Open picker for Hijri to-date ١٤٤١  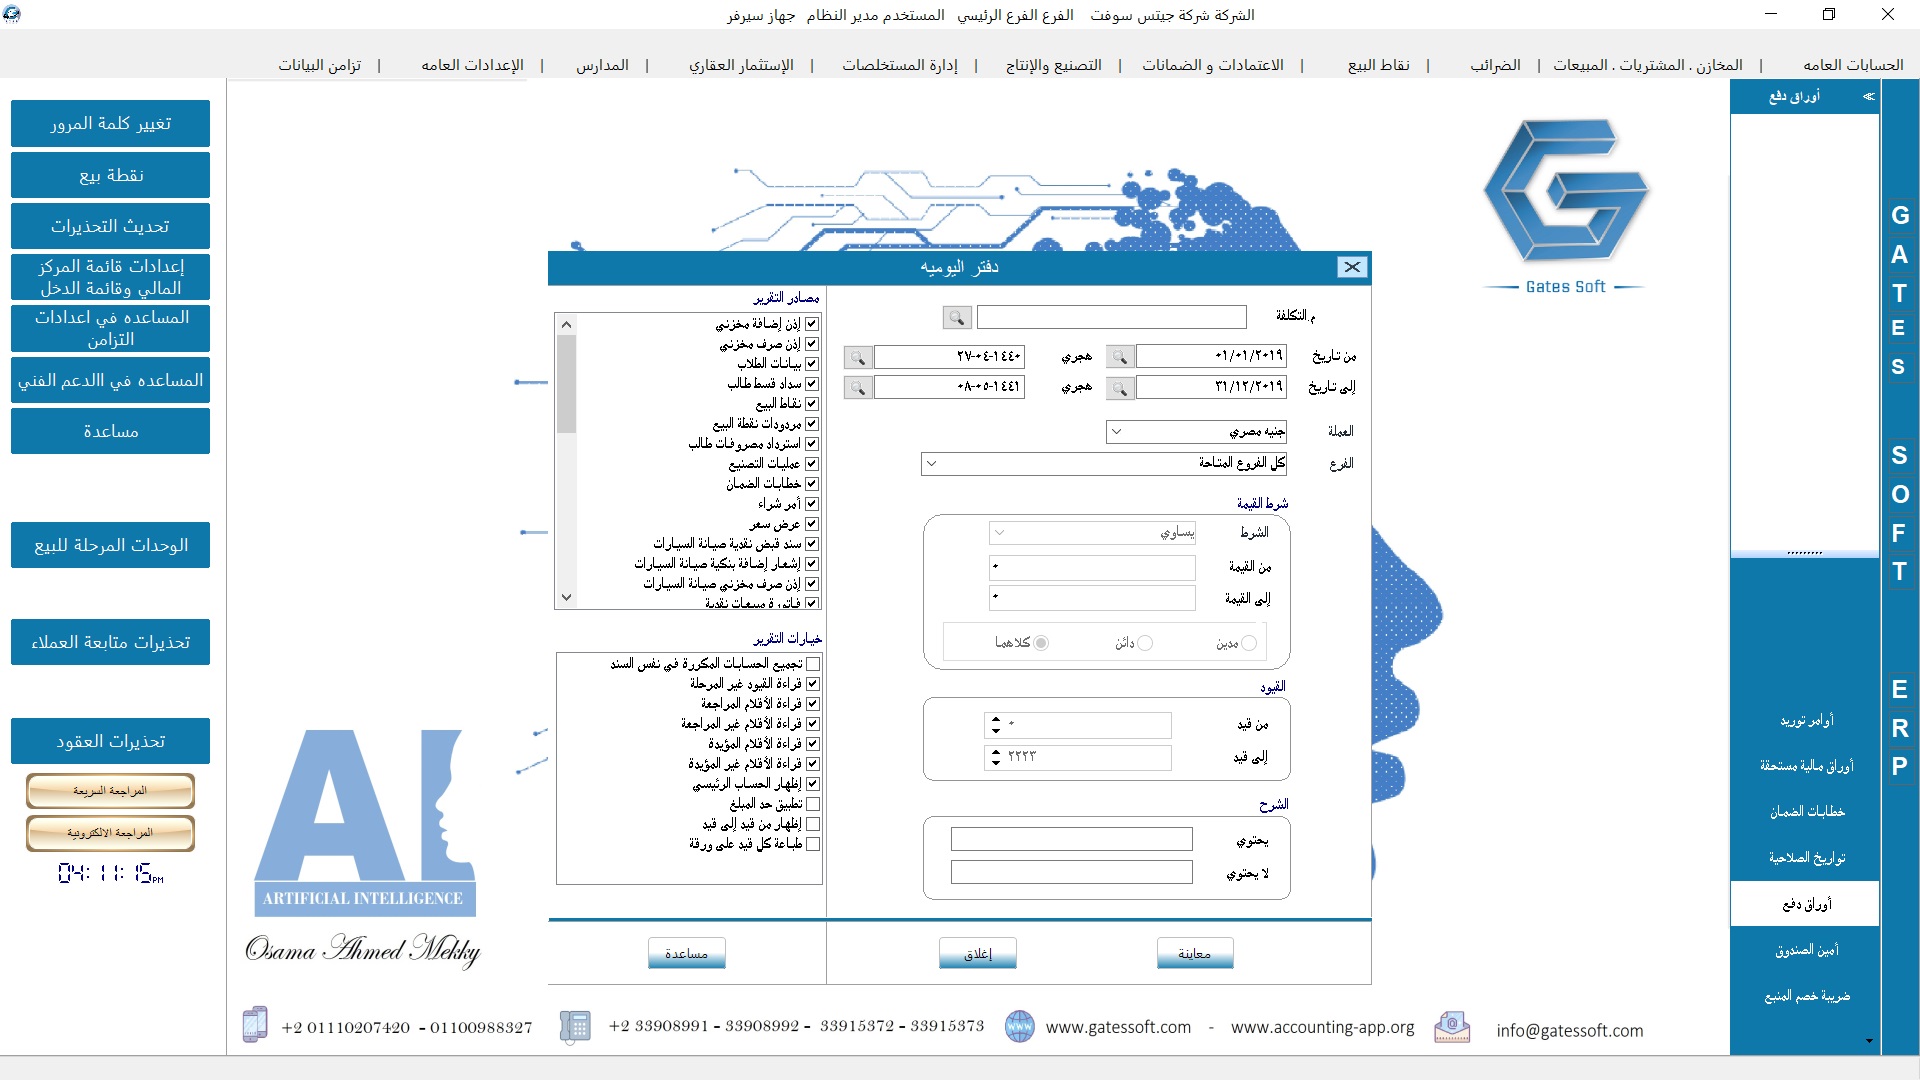[x=858, y=387]
